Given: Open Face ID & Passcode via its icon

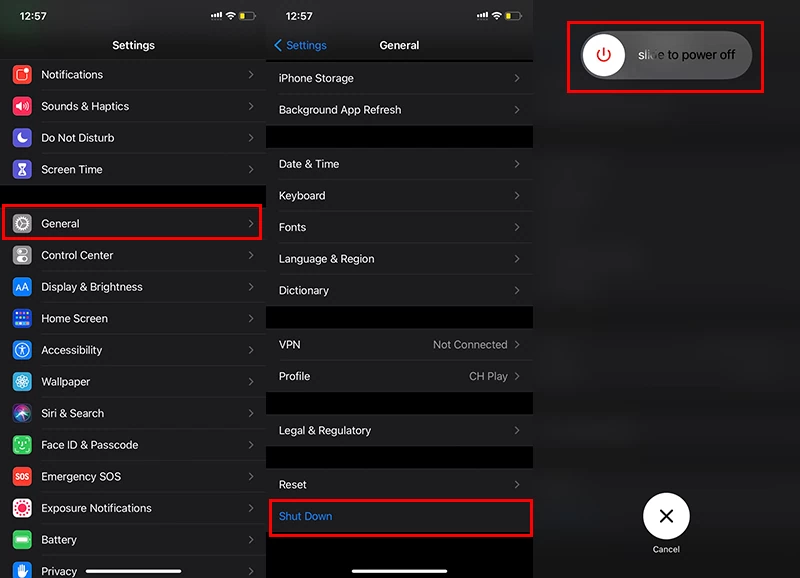Looking at the screenshot, I should 23,445.
